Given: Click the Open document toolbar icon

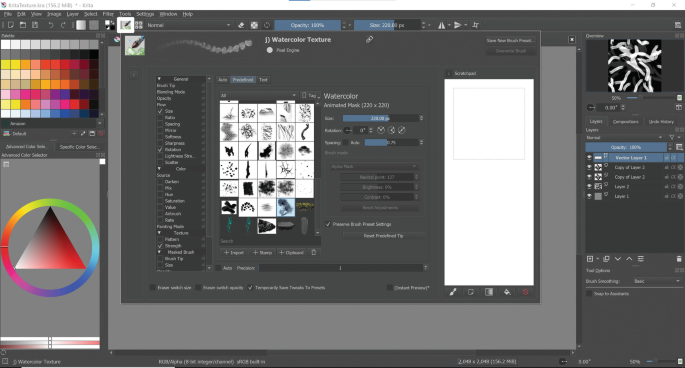Looking at the screenshot, I should coord(23,25).
